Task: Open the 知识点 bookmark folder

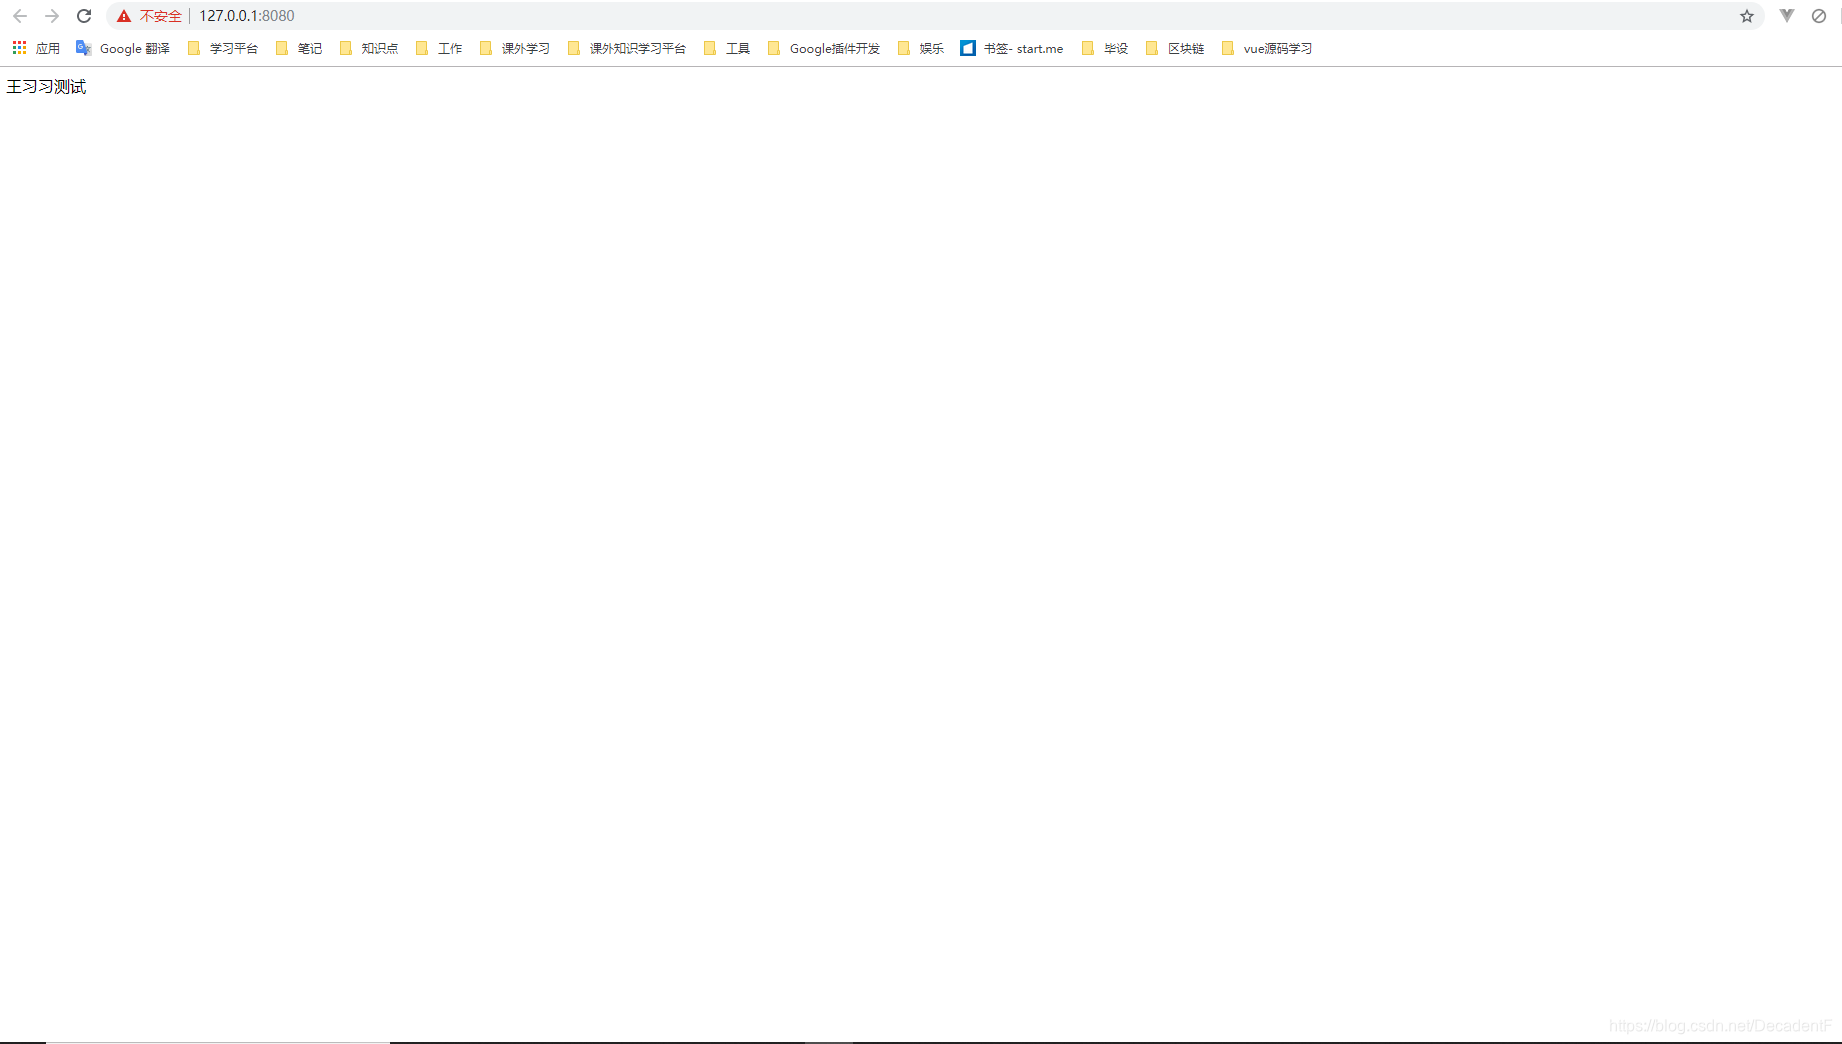Action: [369, 48]
